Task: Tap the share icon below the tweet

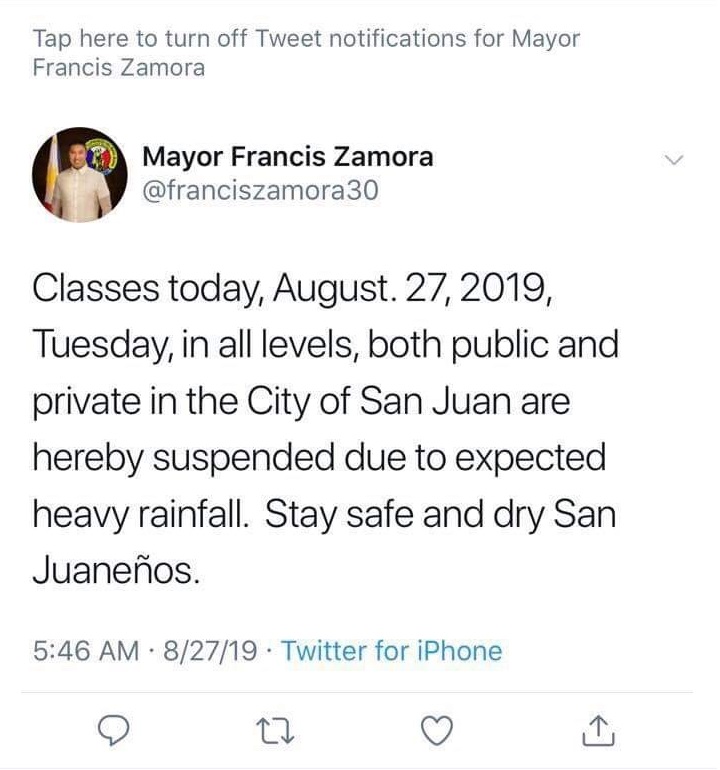Action: coord(596,733)
